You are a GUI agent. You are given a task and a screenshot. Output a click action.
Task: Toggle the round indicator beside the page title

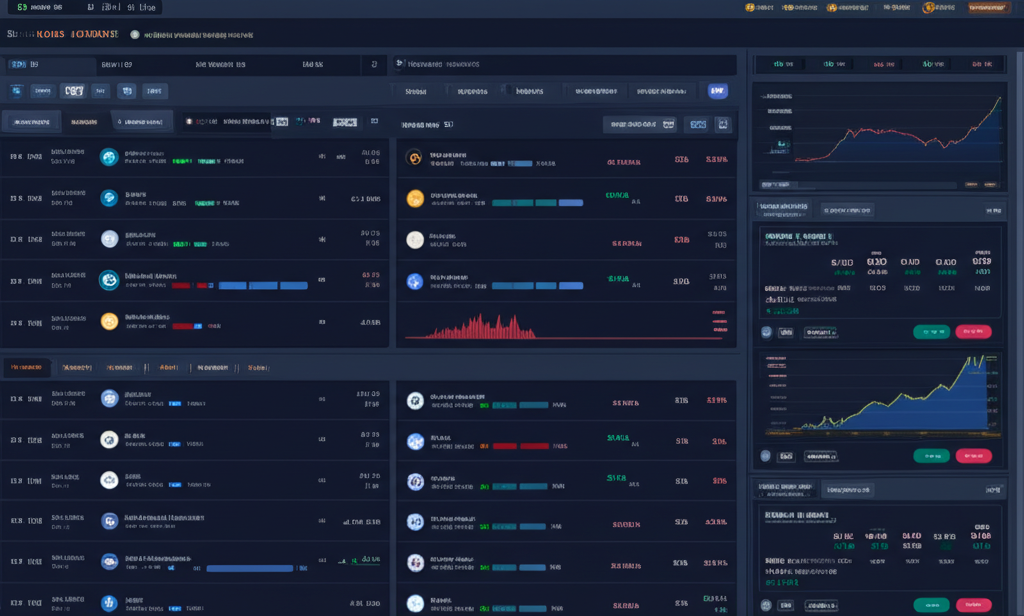[135, 34]
